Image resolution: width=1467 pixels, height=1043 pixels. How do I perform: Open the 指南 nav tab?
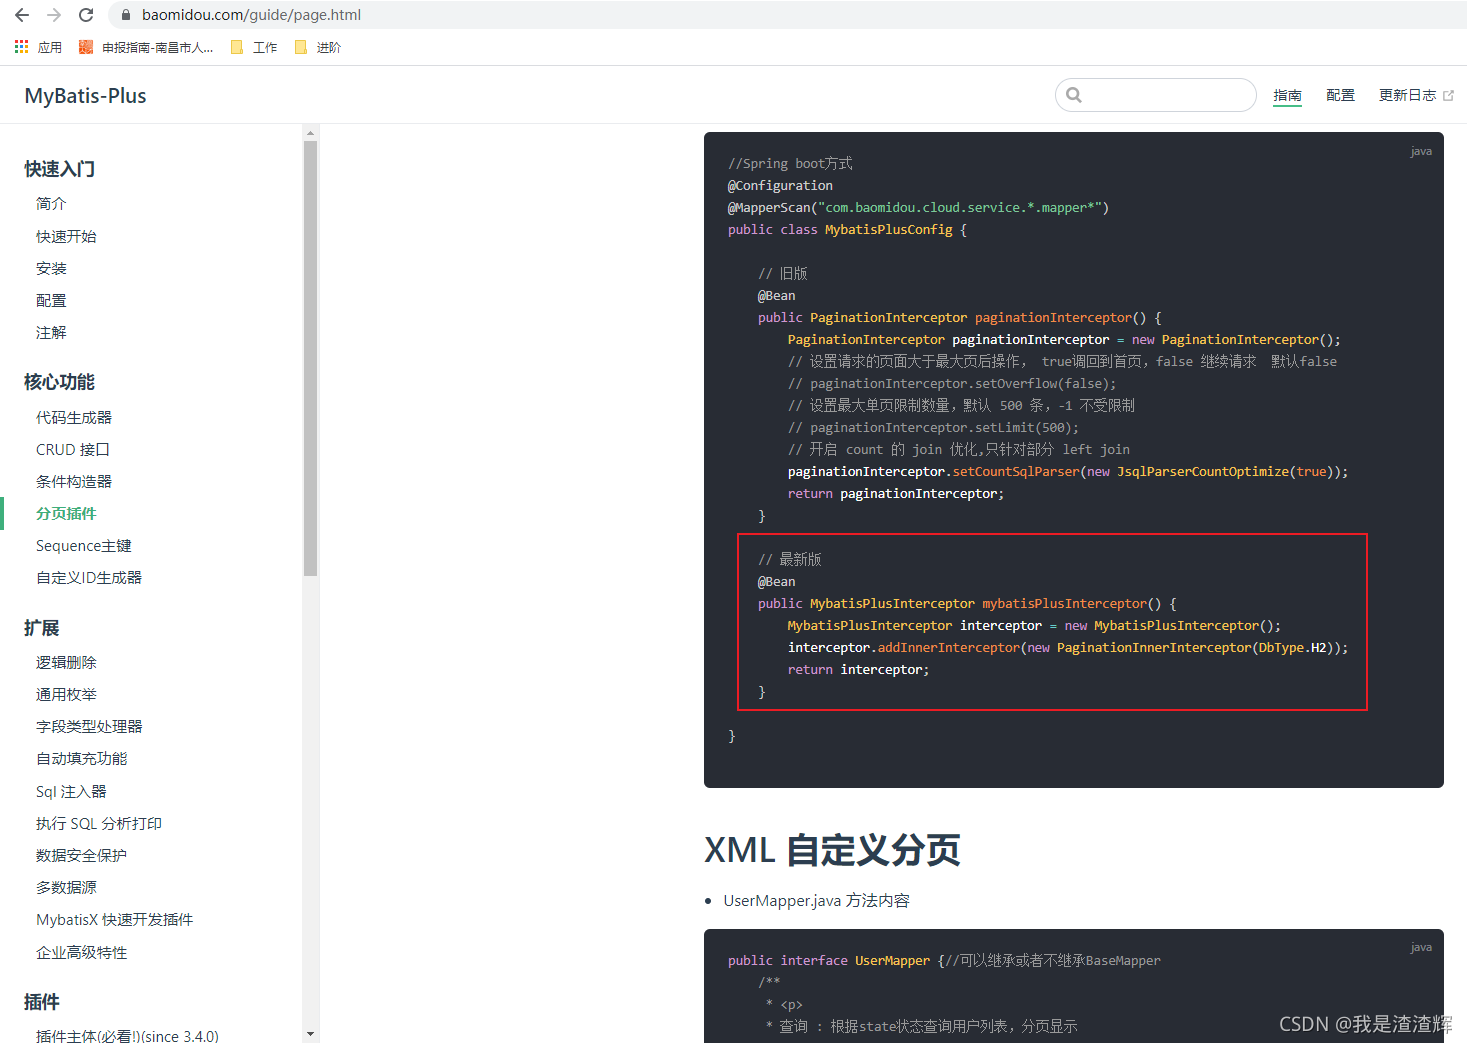point(1287,95)
